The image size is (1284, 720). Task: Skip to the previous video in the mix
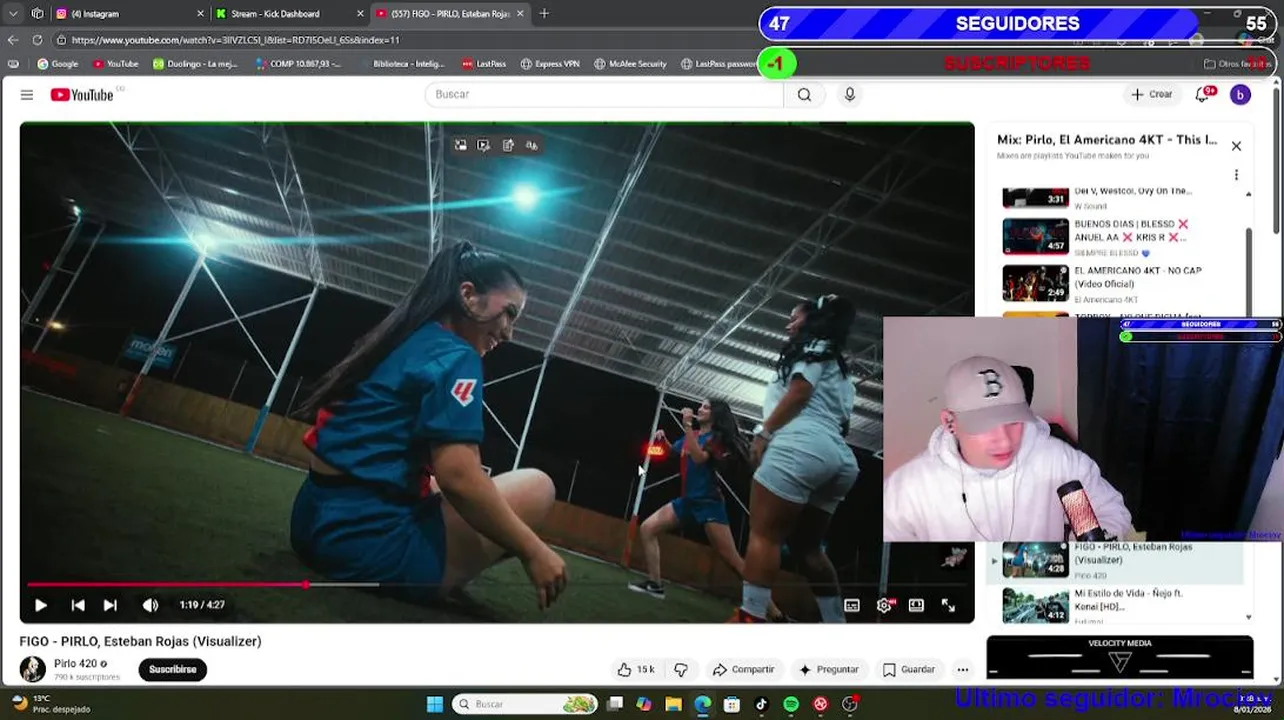(78, 605)
